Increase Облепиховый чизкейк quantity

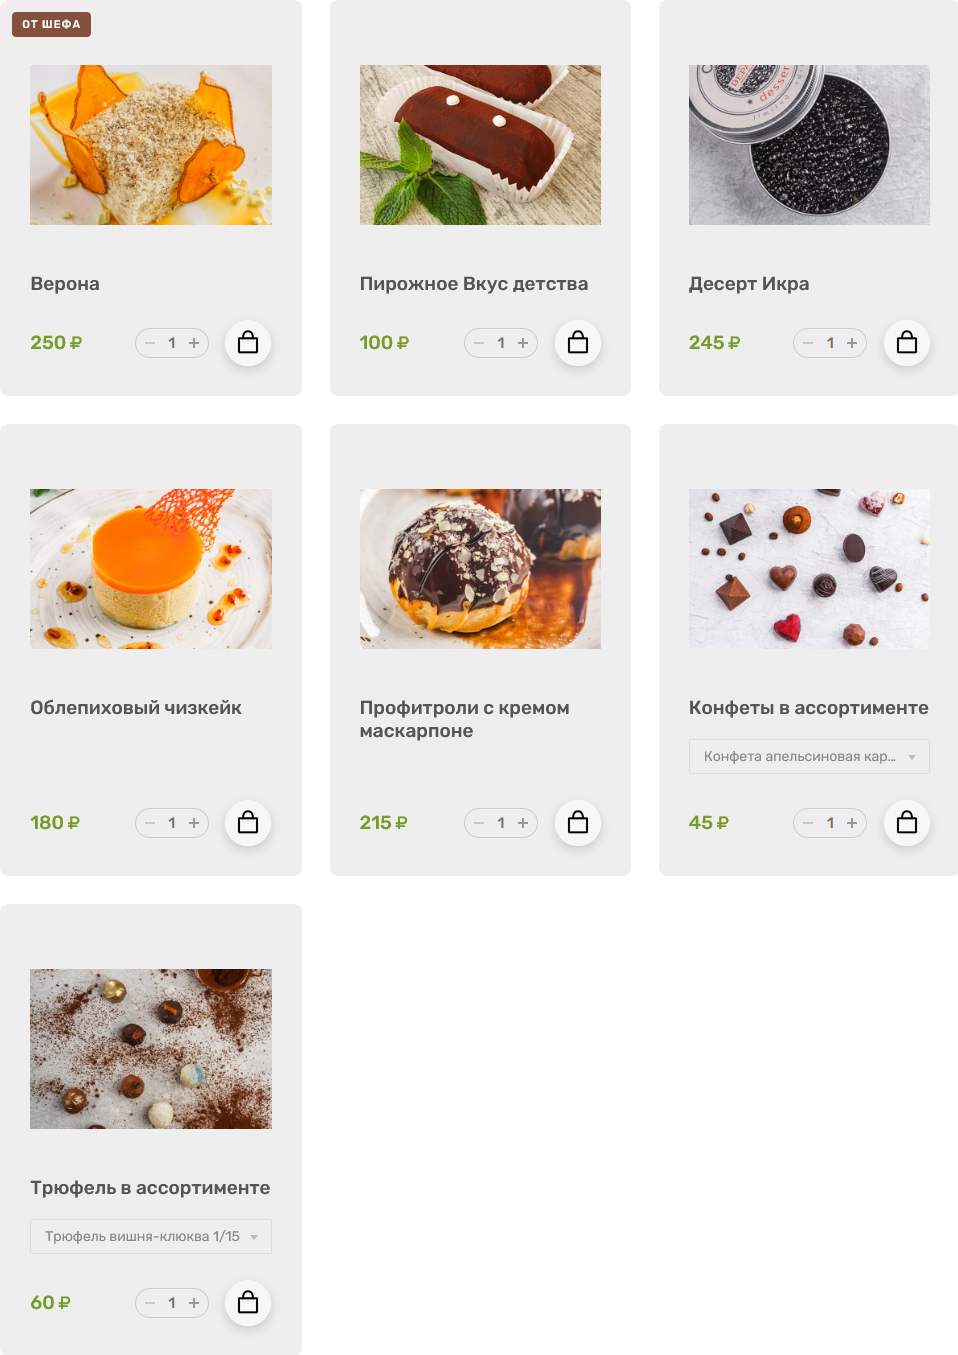pyautogui.click(x=194, y=823)
